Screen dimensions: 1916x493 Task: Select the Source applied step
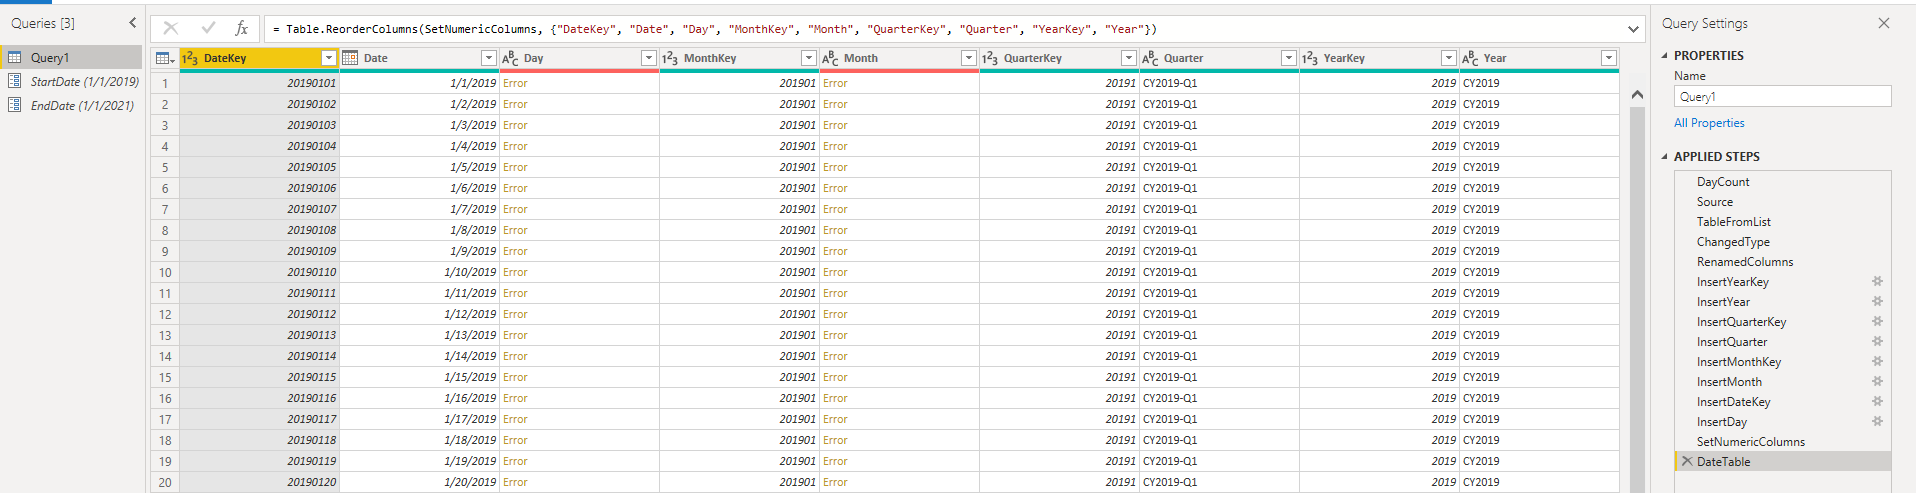1783,202
